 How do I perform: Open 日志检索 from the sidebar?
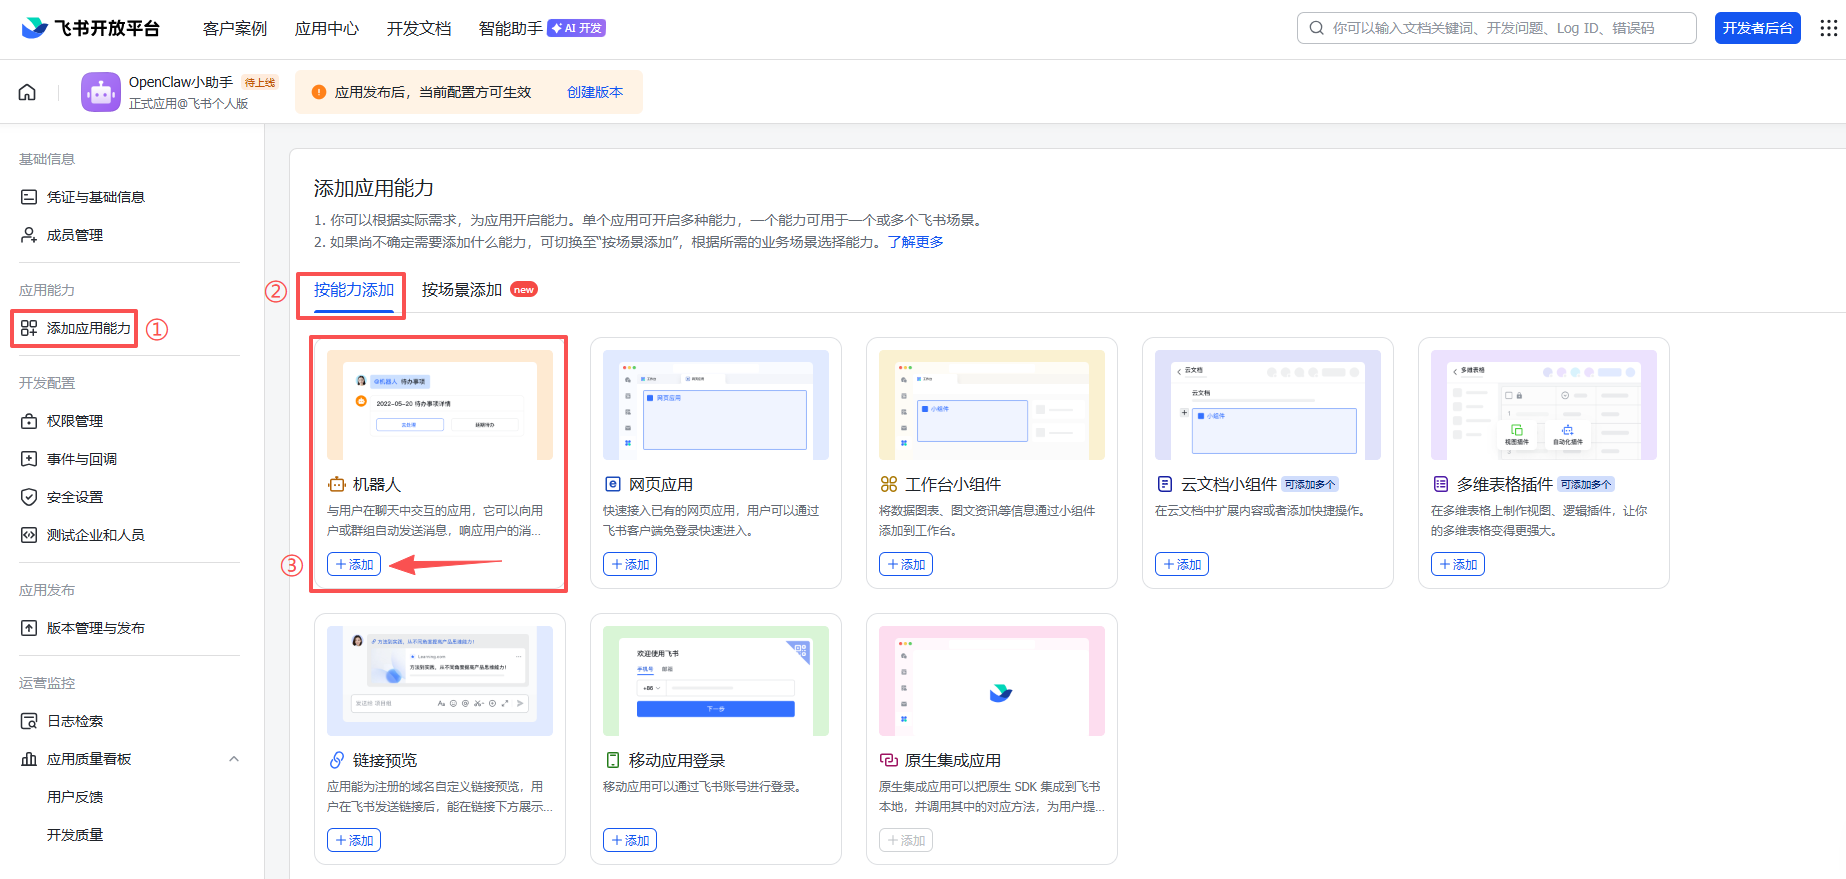click(74, 721)
